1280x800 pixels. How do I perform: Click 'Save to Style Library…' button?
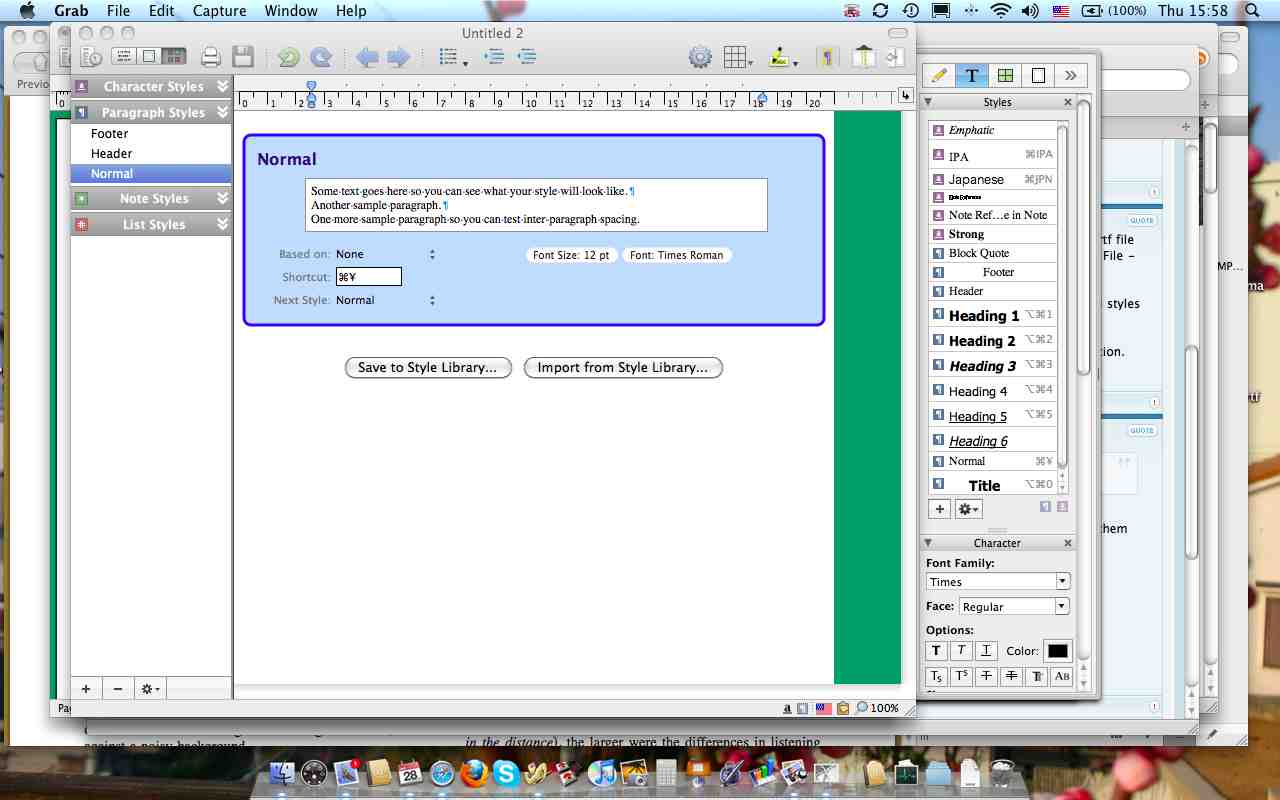(428, 368)
